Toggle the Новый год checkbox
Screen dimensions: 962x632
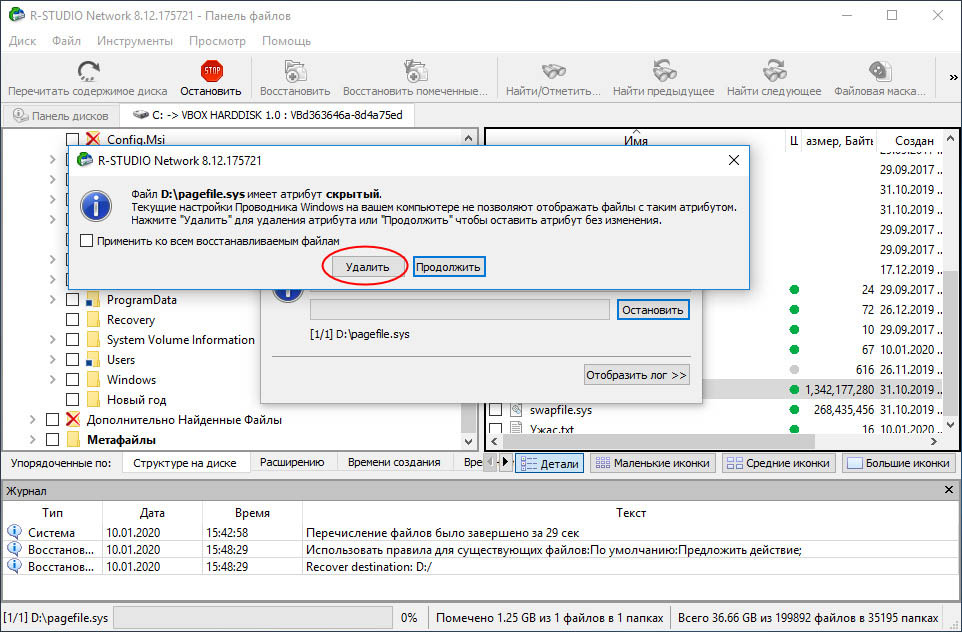point(72,400)
